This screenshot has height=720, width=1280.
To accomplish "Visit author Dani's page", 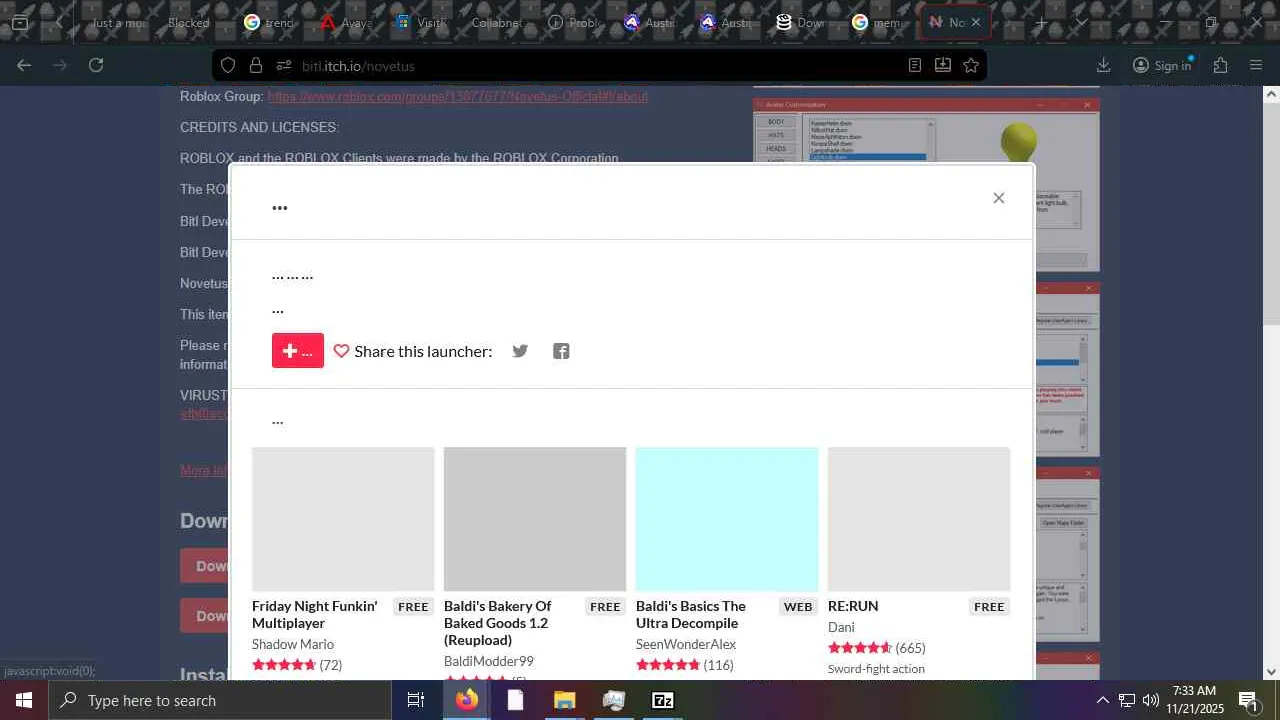I will 841,627.
